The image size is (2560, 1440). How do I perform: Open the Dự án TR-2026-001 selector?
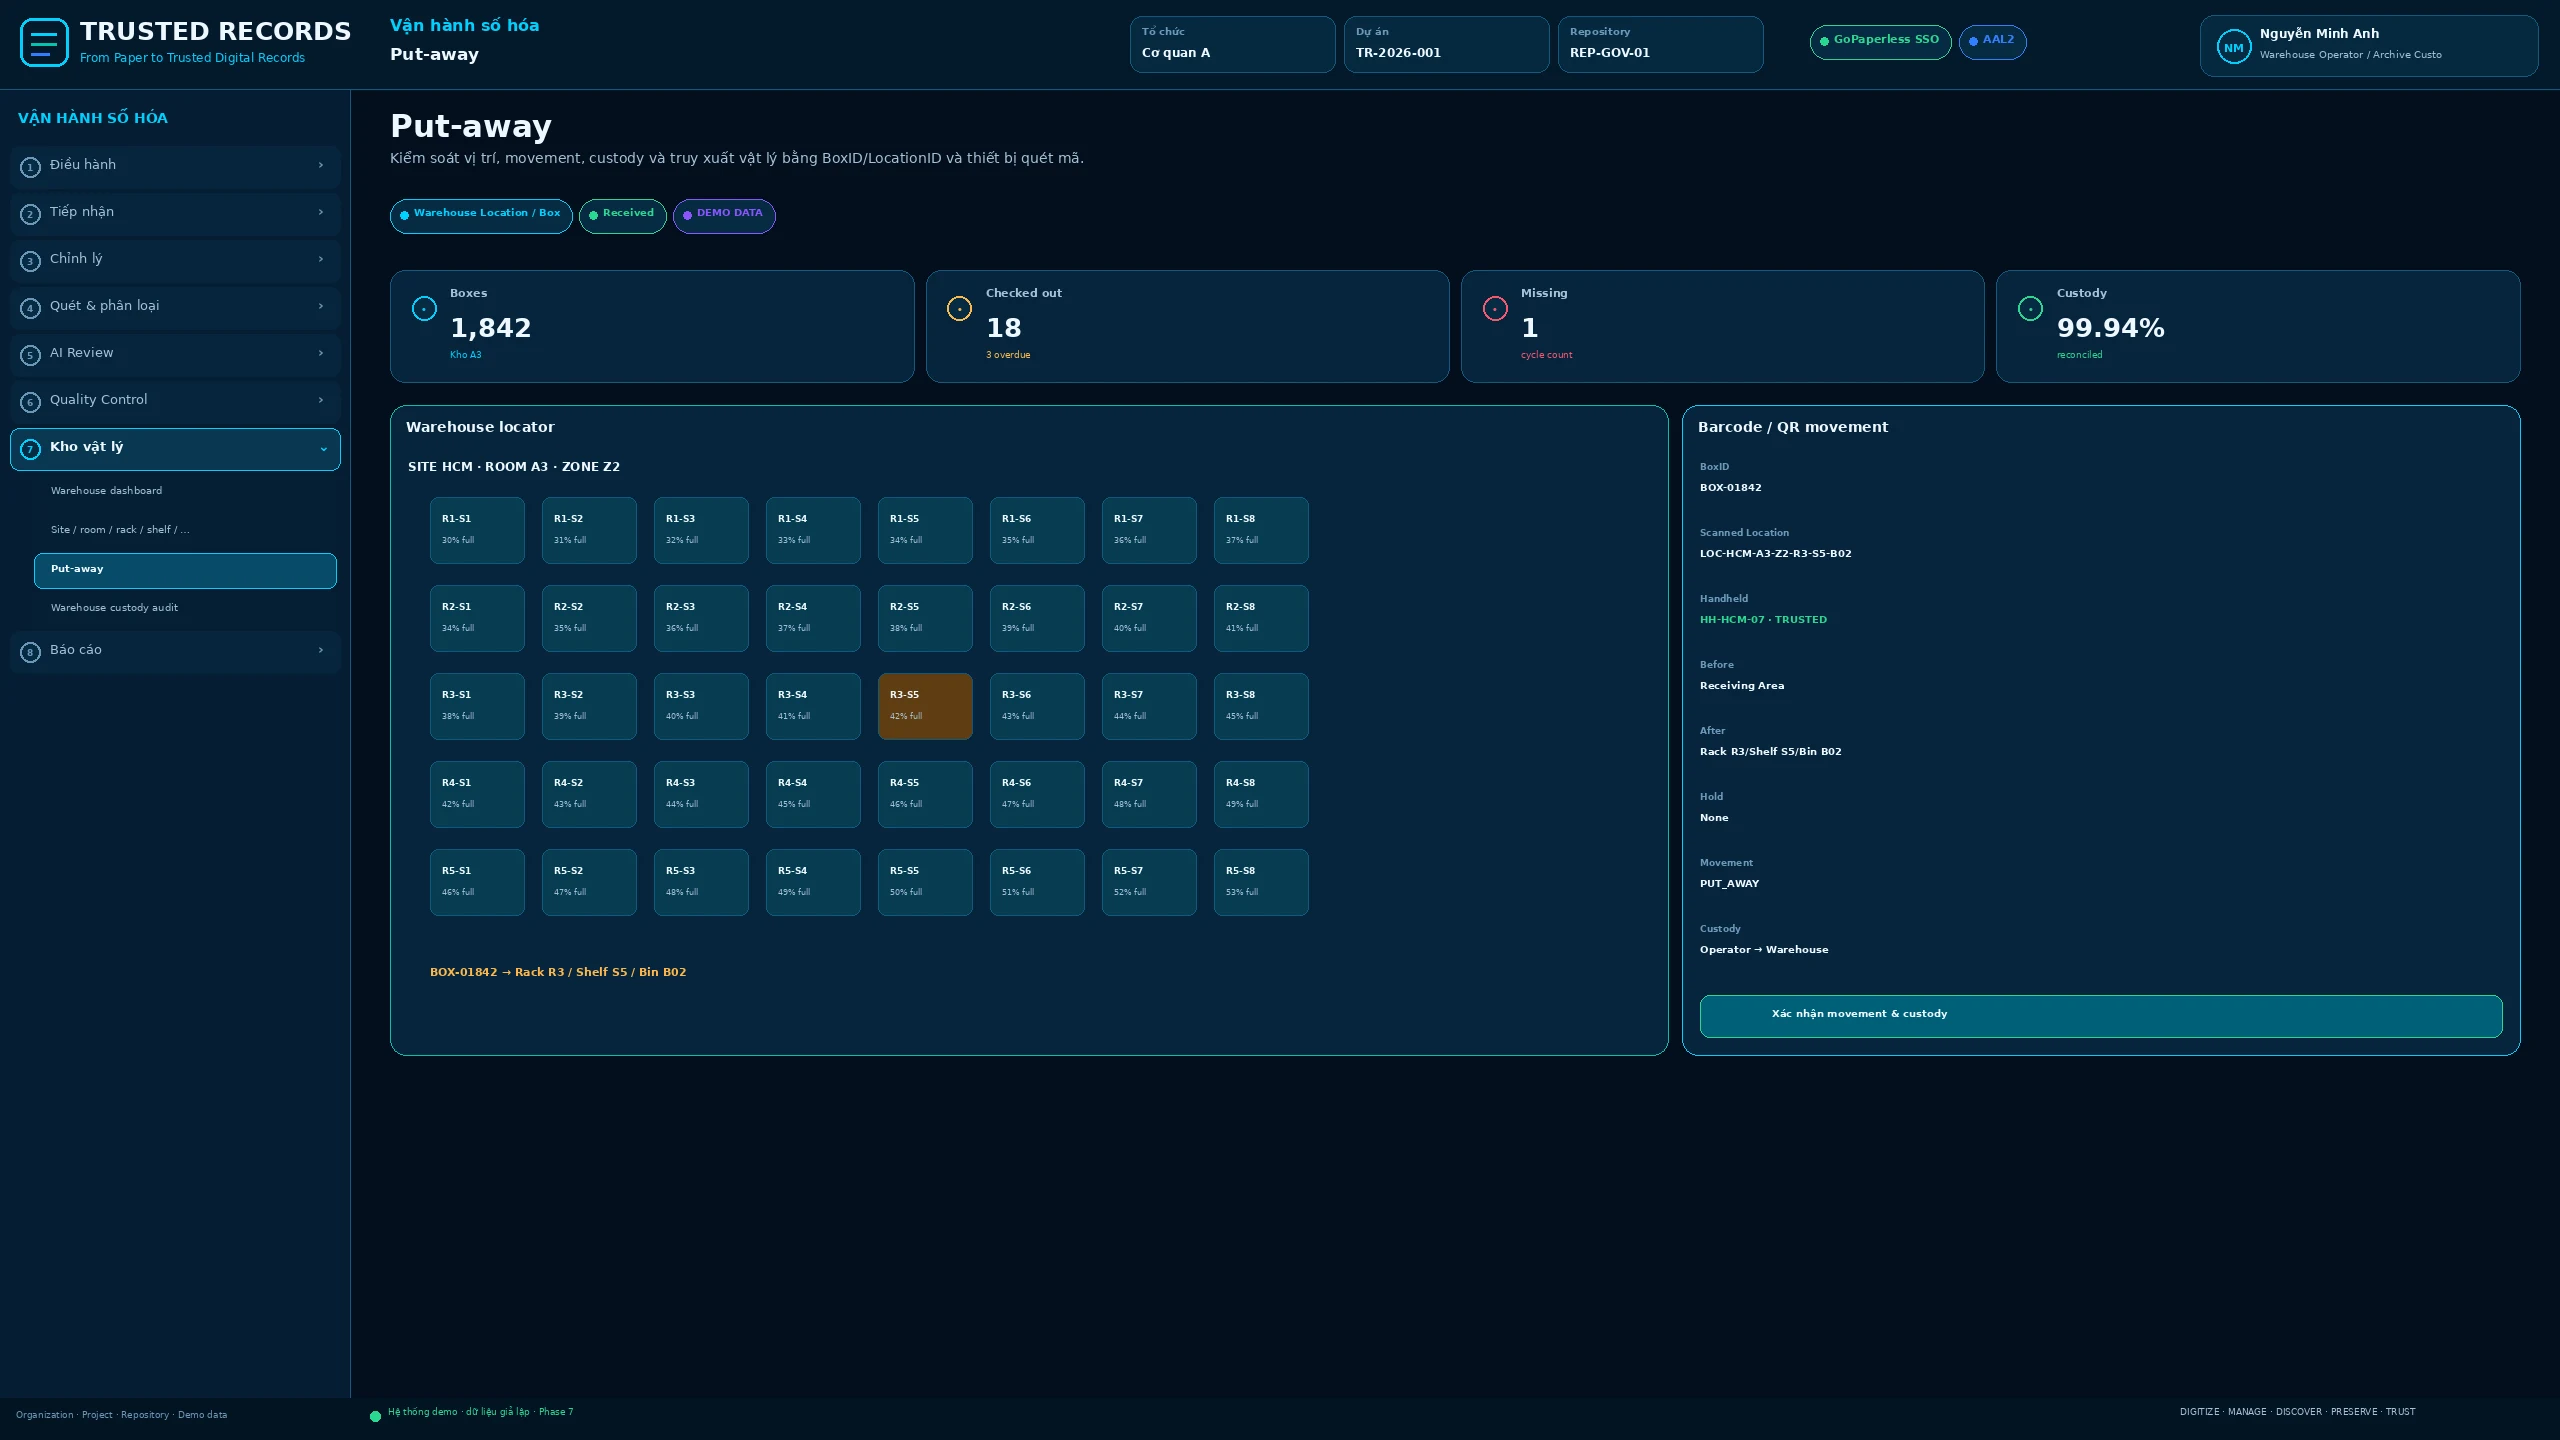point(1446,44)
